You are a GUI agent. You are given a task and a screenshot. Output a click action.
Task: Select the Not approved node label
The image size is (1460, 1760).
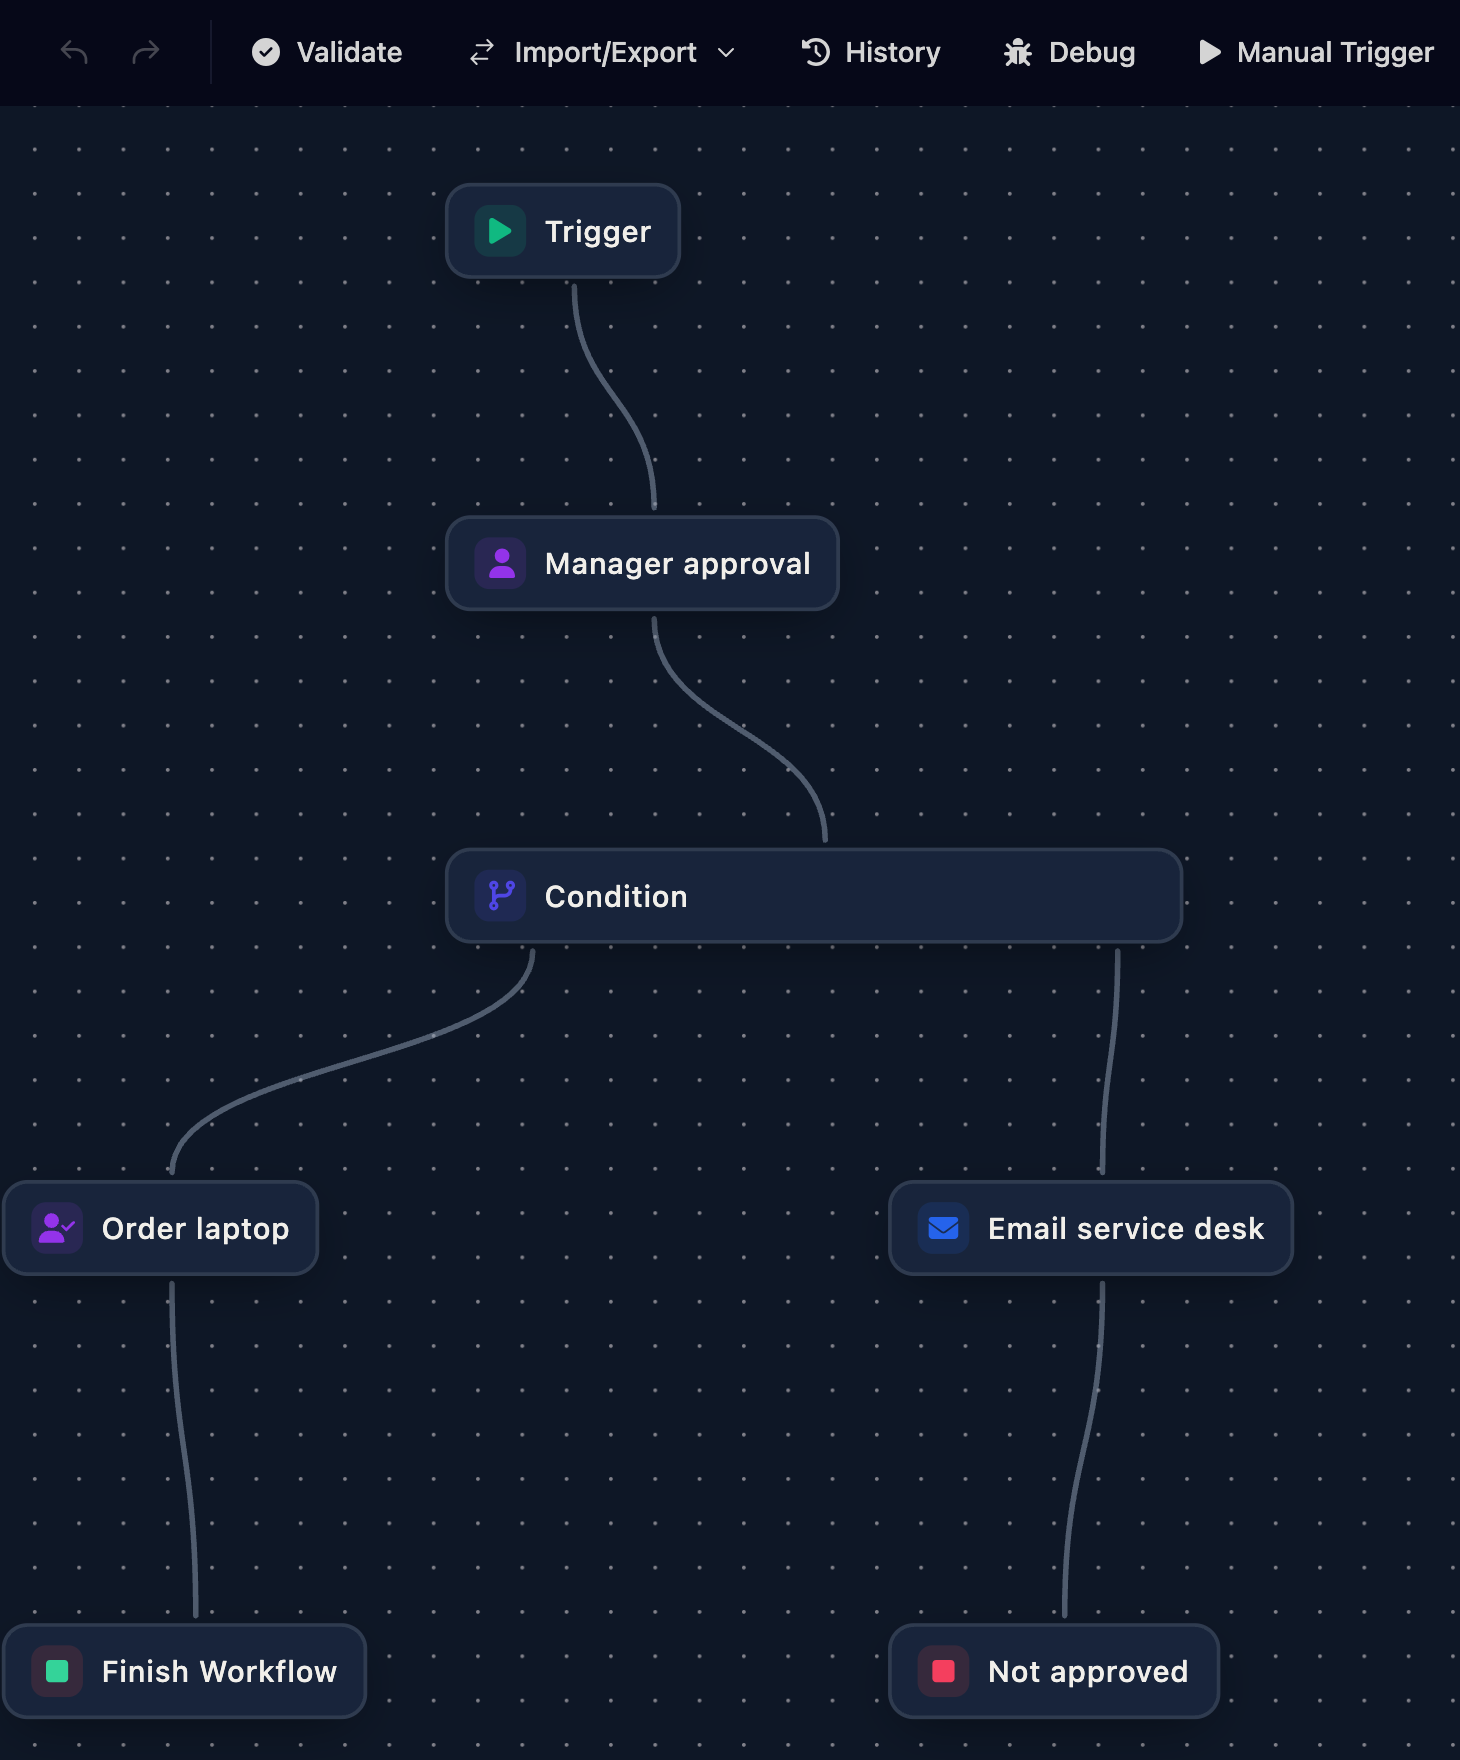point(1088,1672)
